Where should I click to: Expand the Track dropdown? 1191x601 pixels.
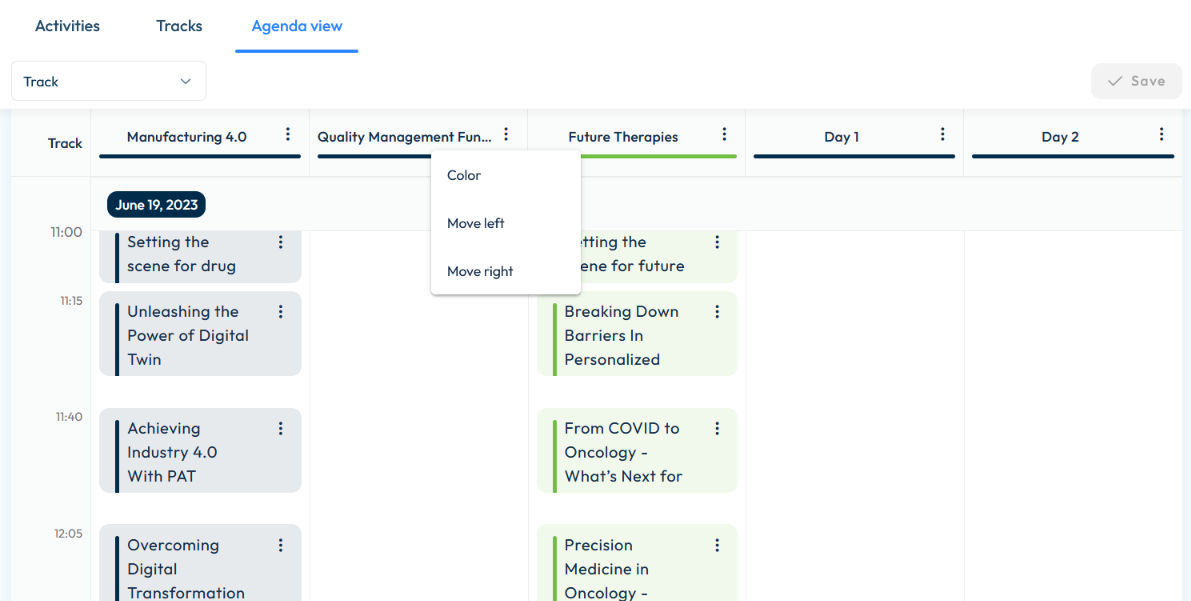pyautogui.click(x=108, y=81)
